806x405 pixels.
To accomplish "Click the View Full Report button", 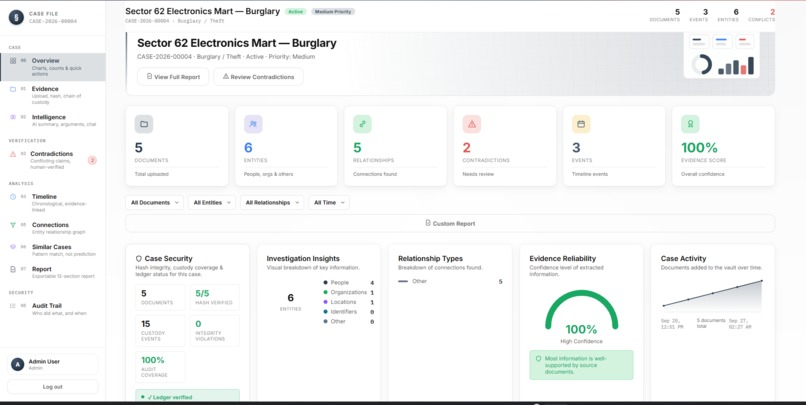I will (173, 77).
